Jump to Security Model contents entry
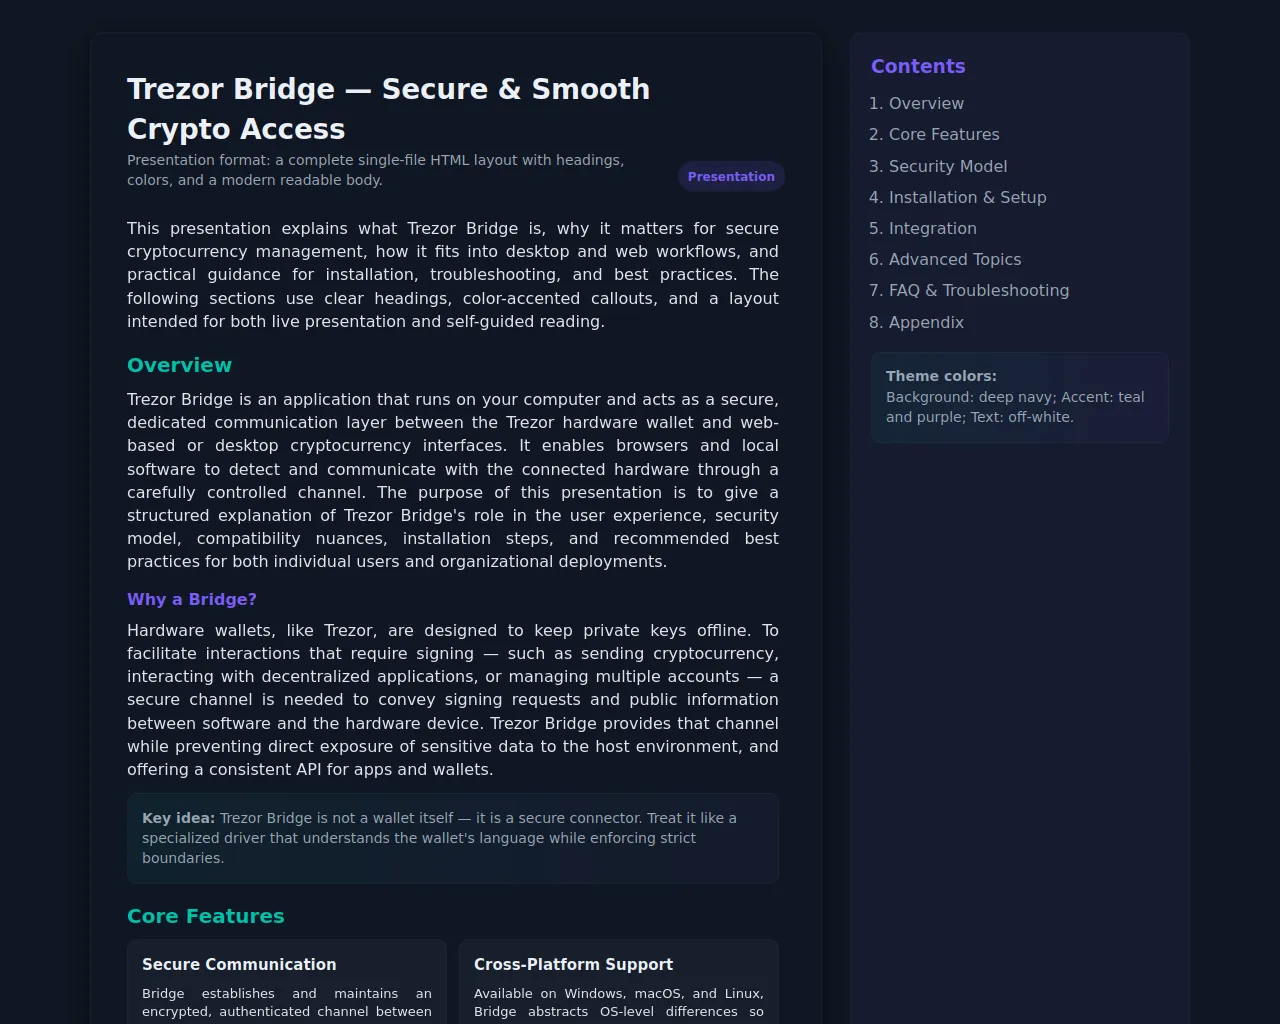 (948, 166)
